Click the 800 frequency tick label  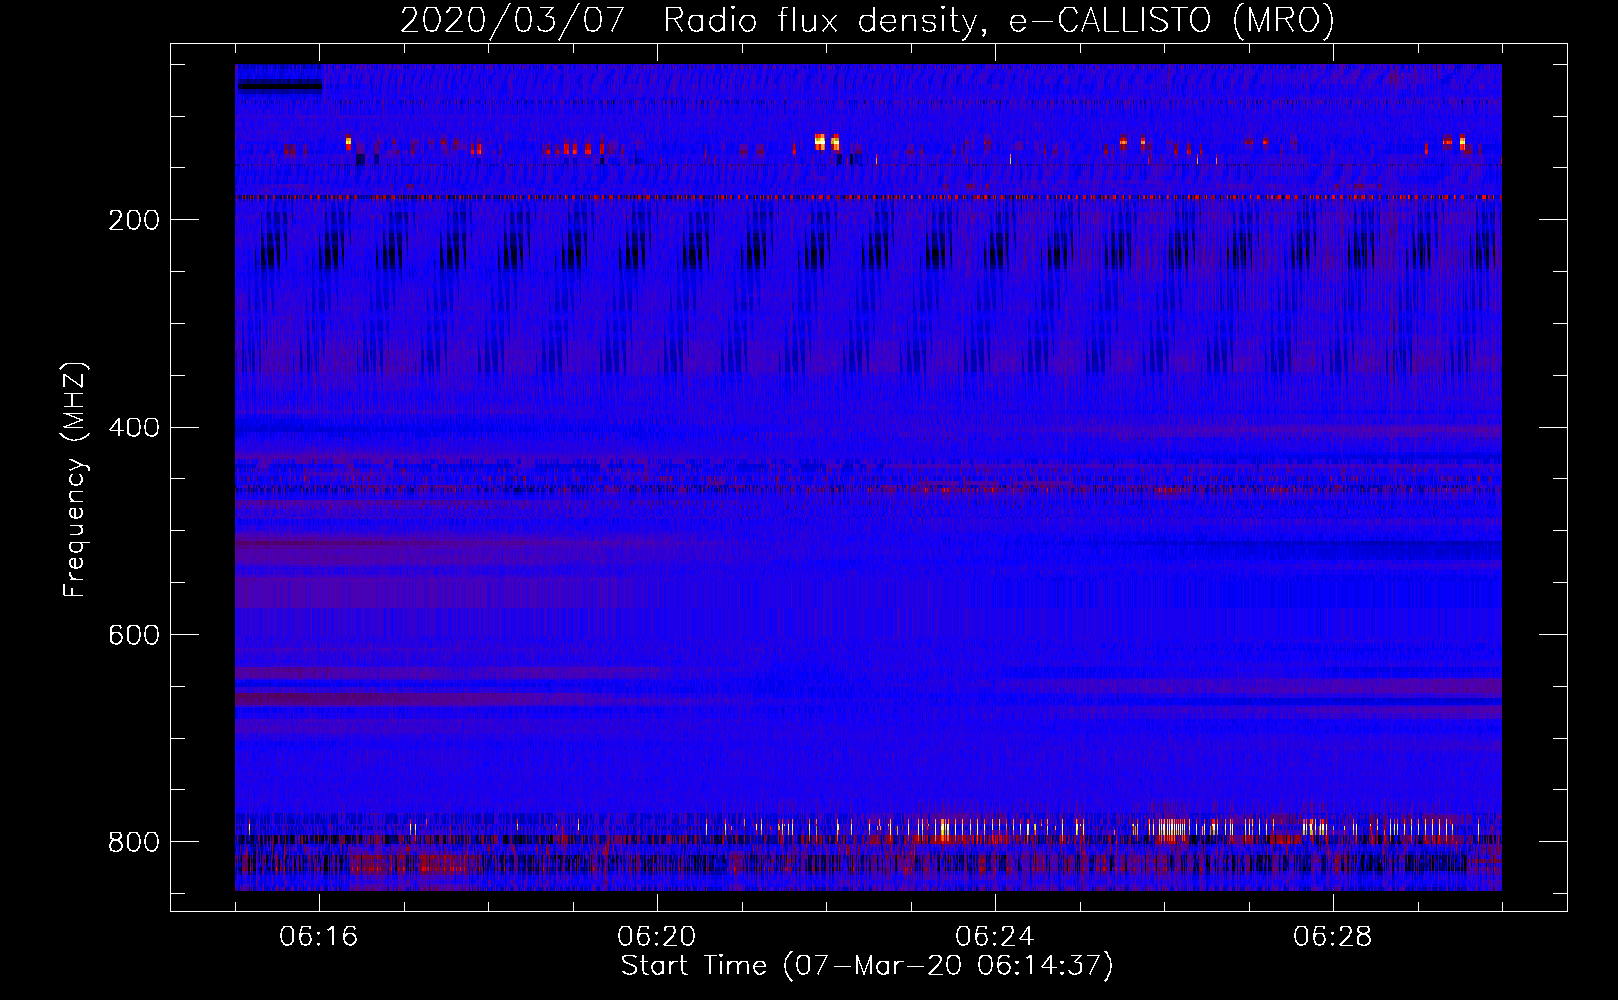coord(133,842)
